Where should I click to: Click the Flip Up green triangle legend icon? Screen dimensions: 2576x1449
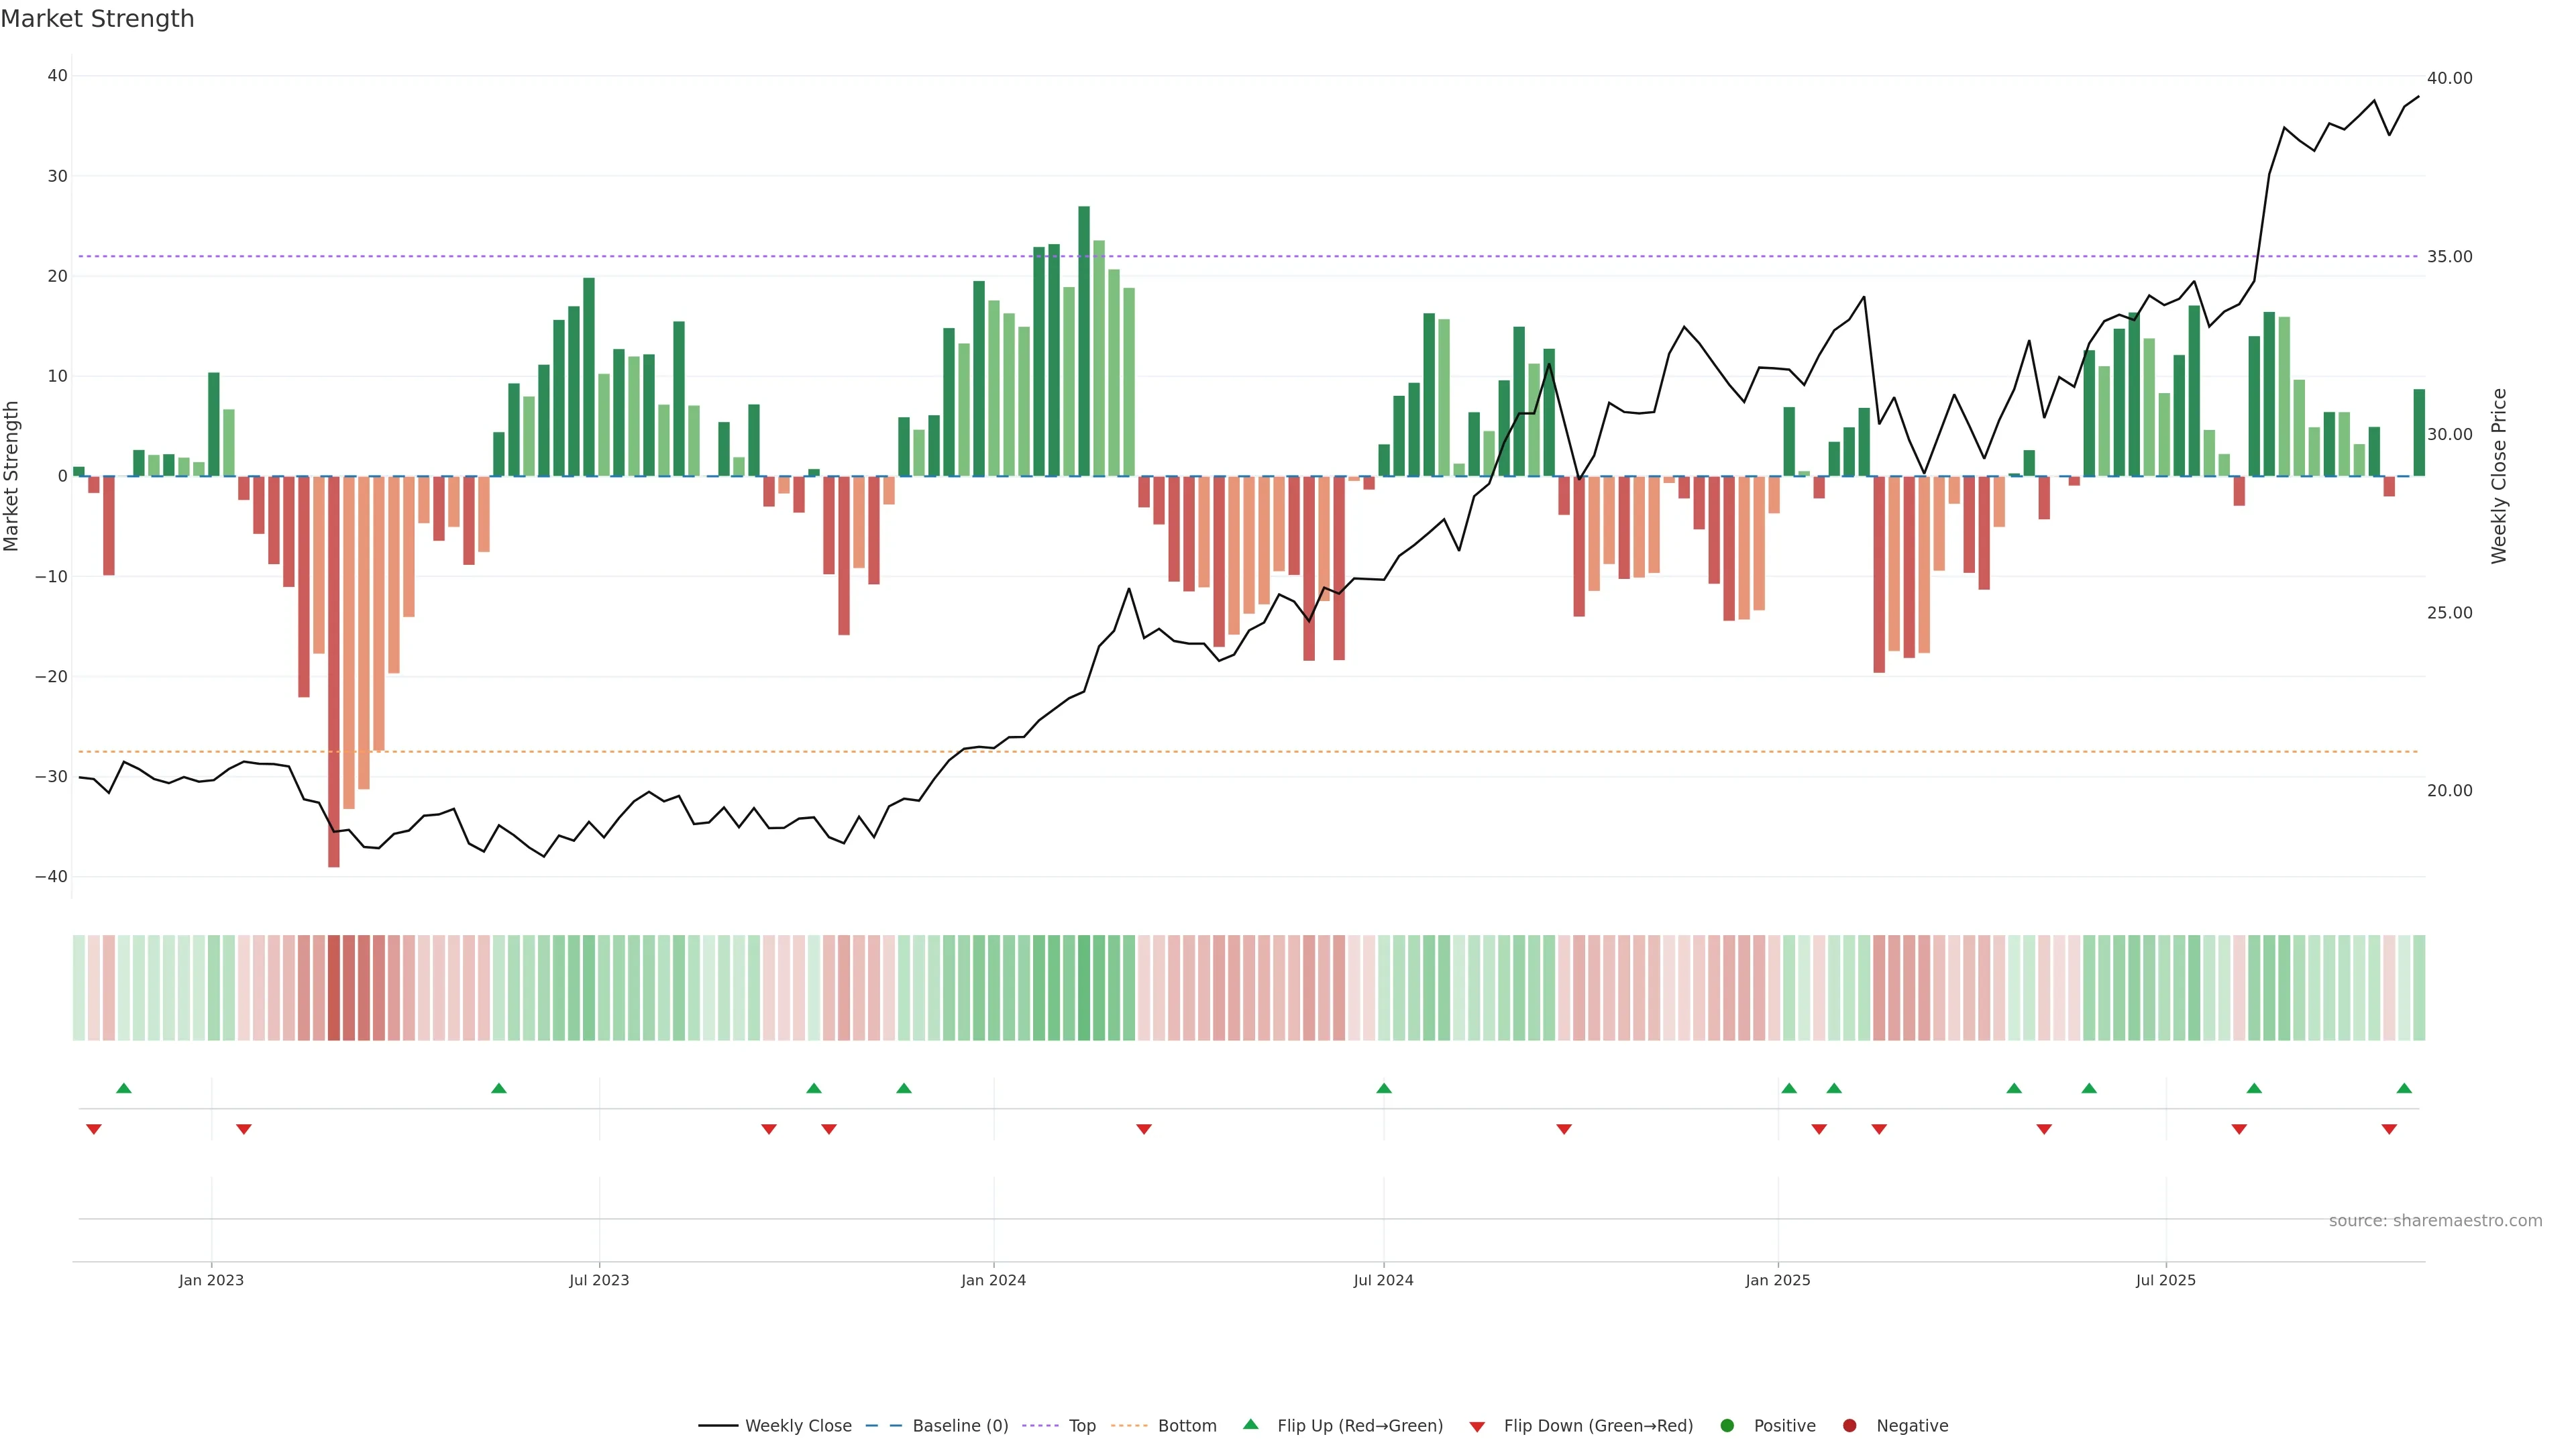point(1250,1425)
